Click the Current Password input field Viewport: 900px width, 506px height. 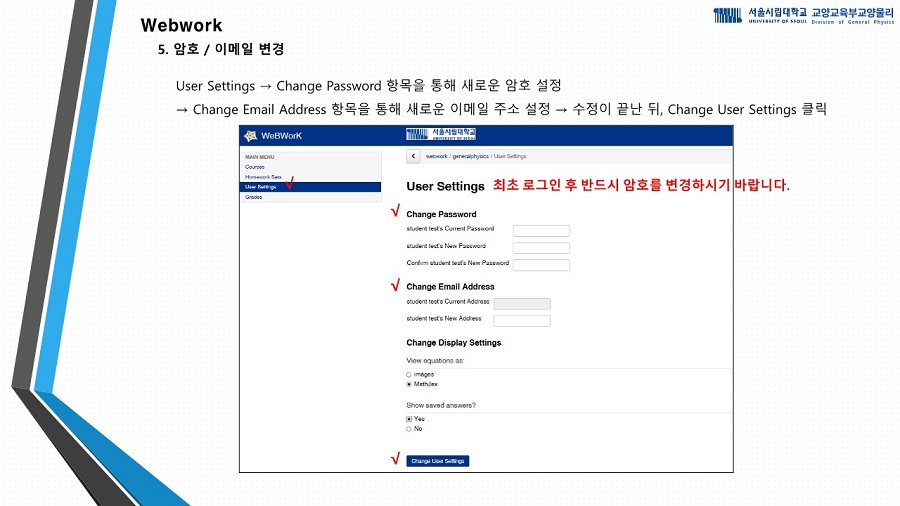tap(541, 231)
